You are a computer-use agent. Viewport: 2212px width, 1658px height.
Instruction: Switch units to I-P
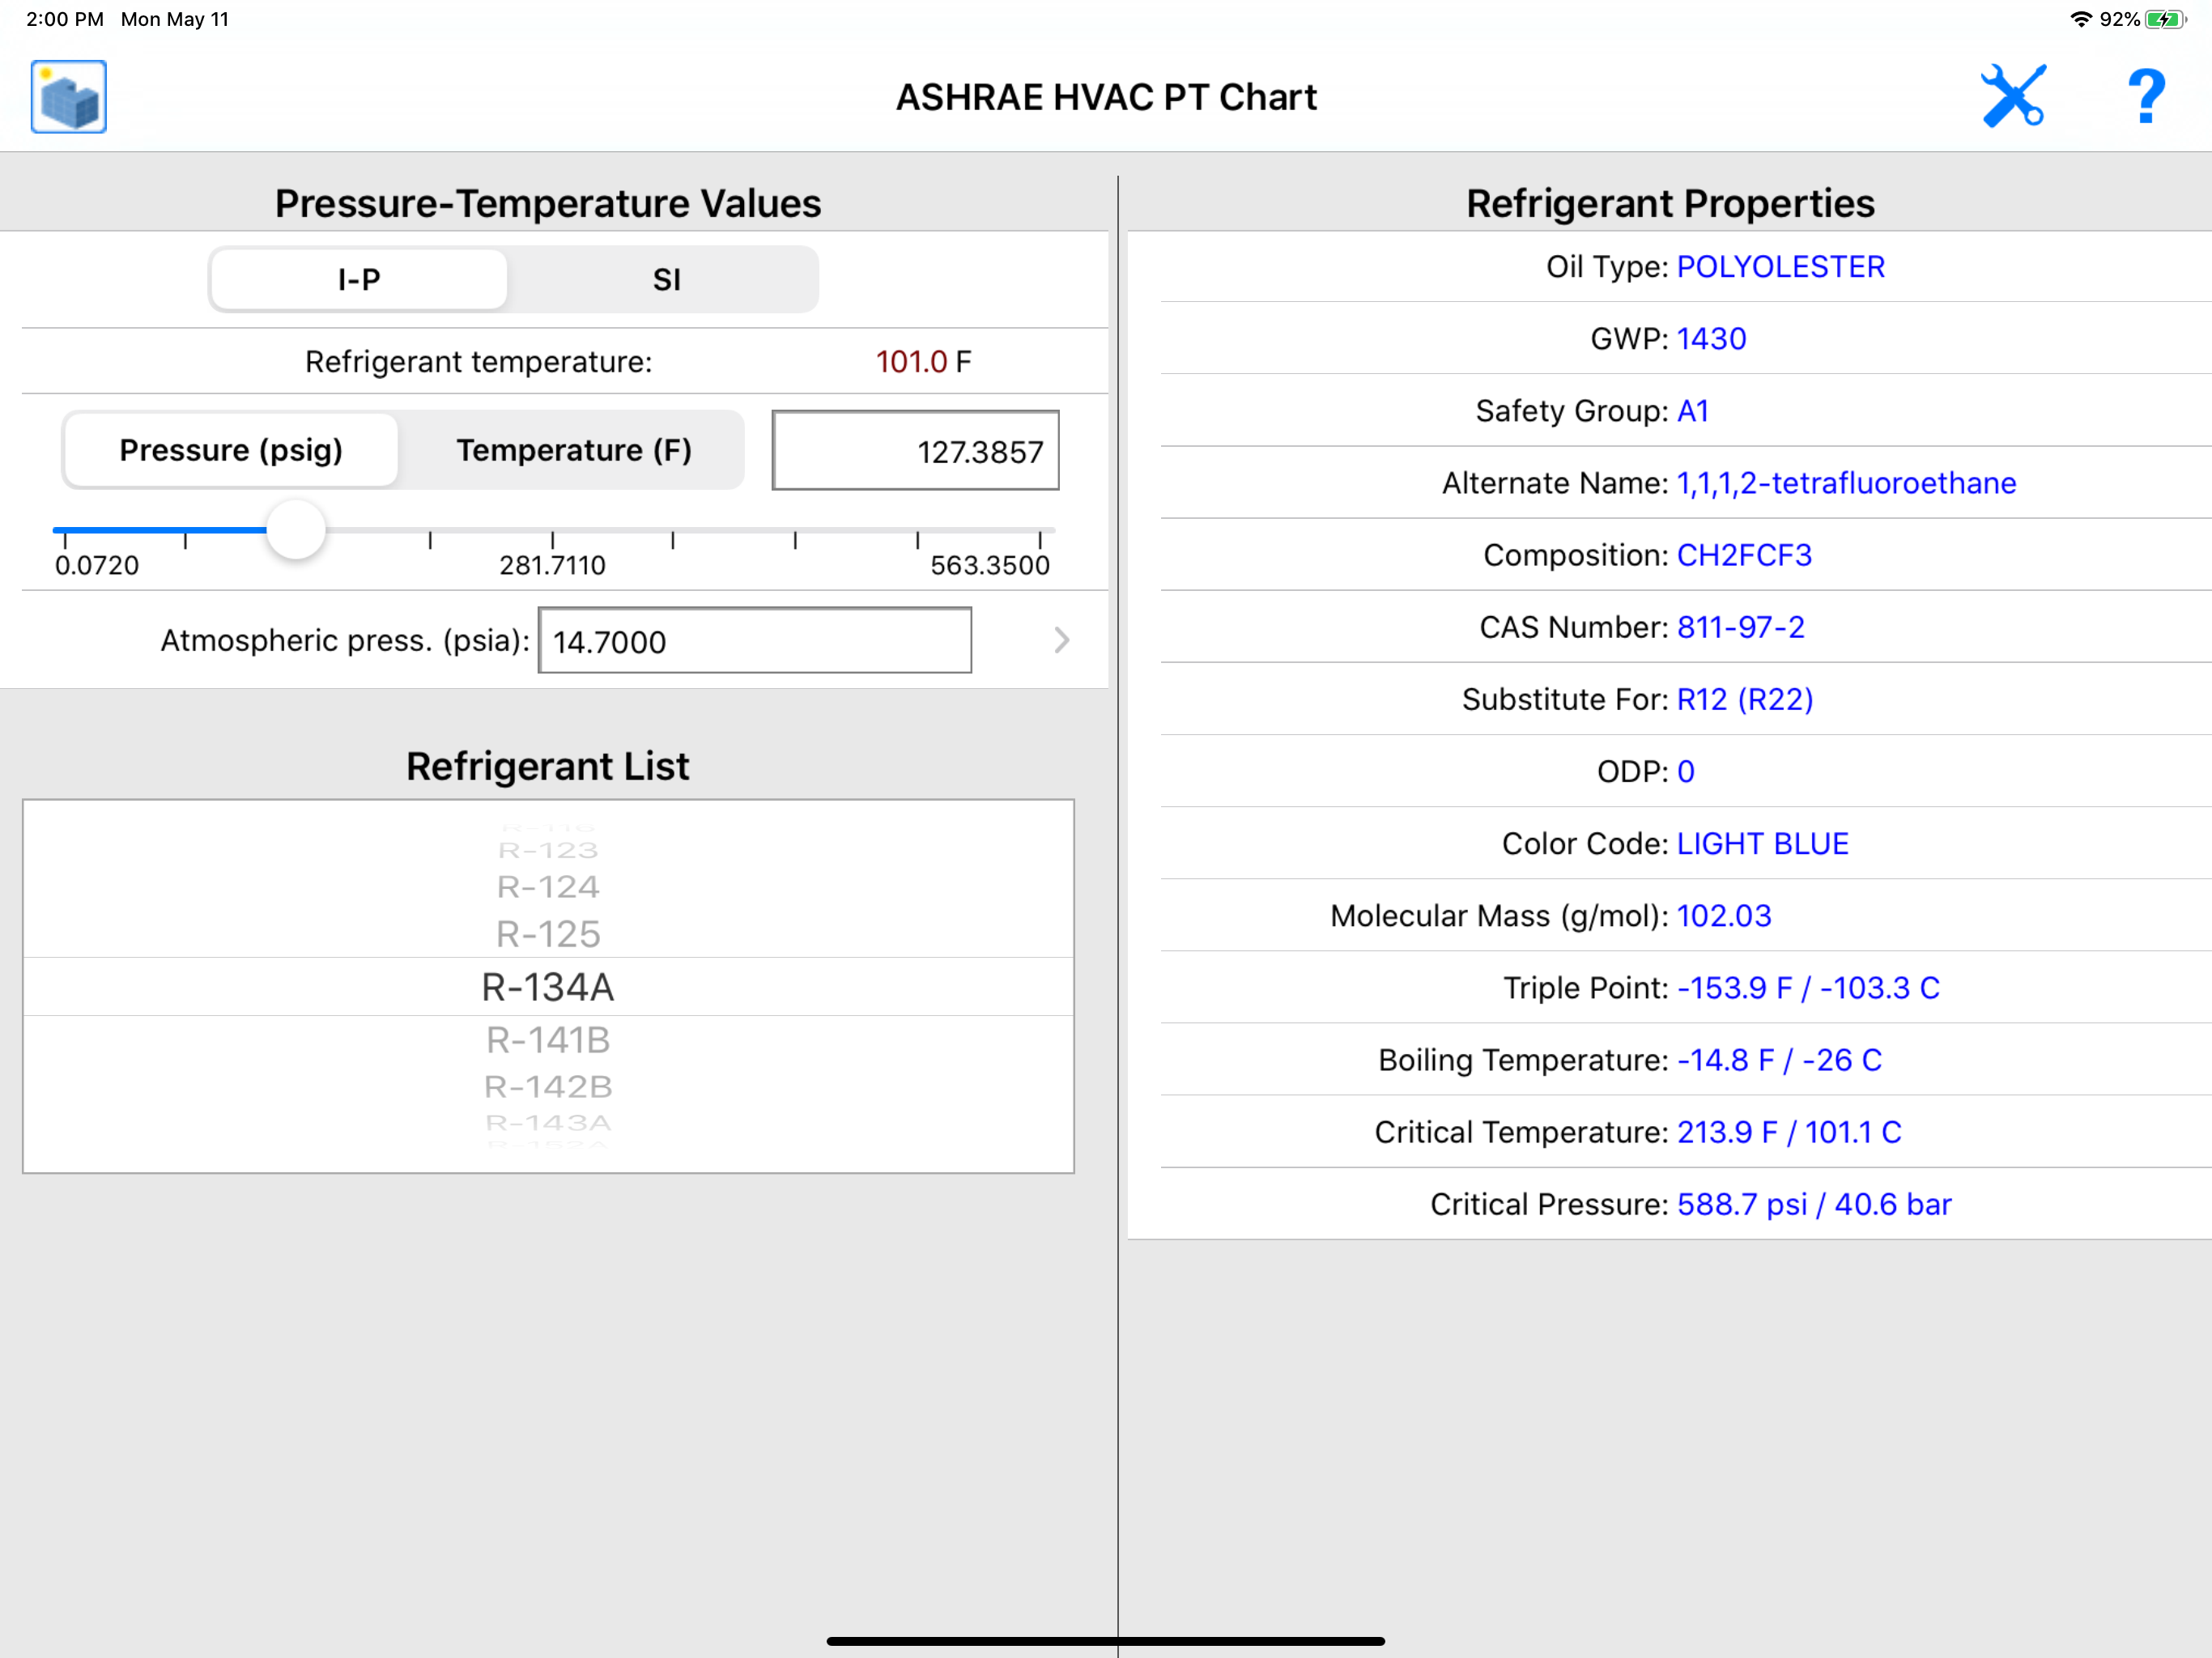pyautogui.click(x=359, y=280)
